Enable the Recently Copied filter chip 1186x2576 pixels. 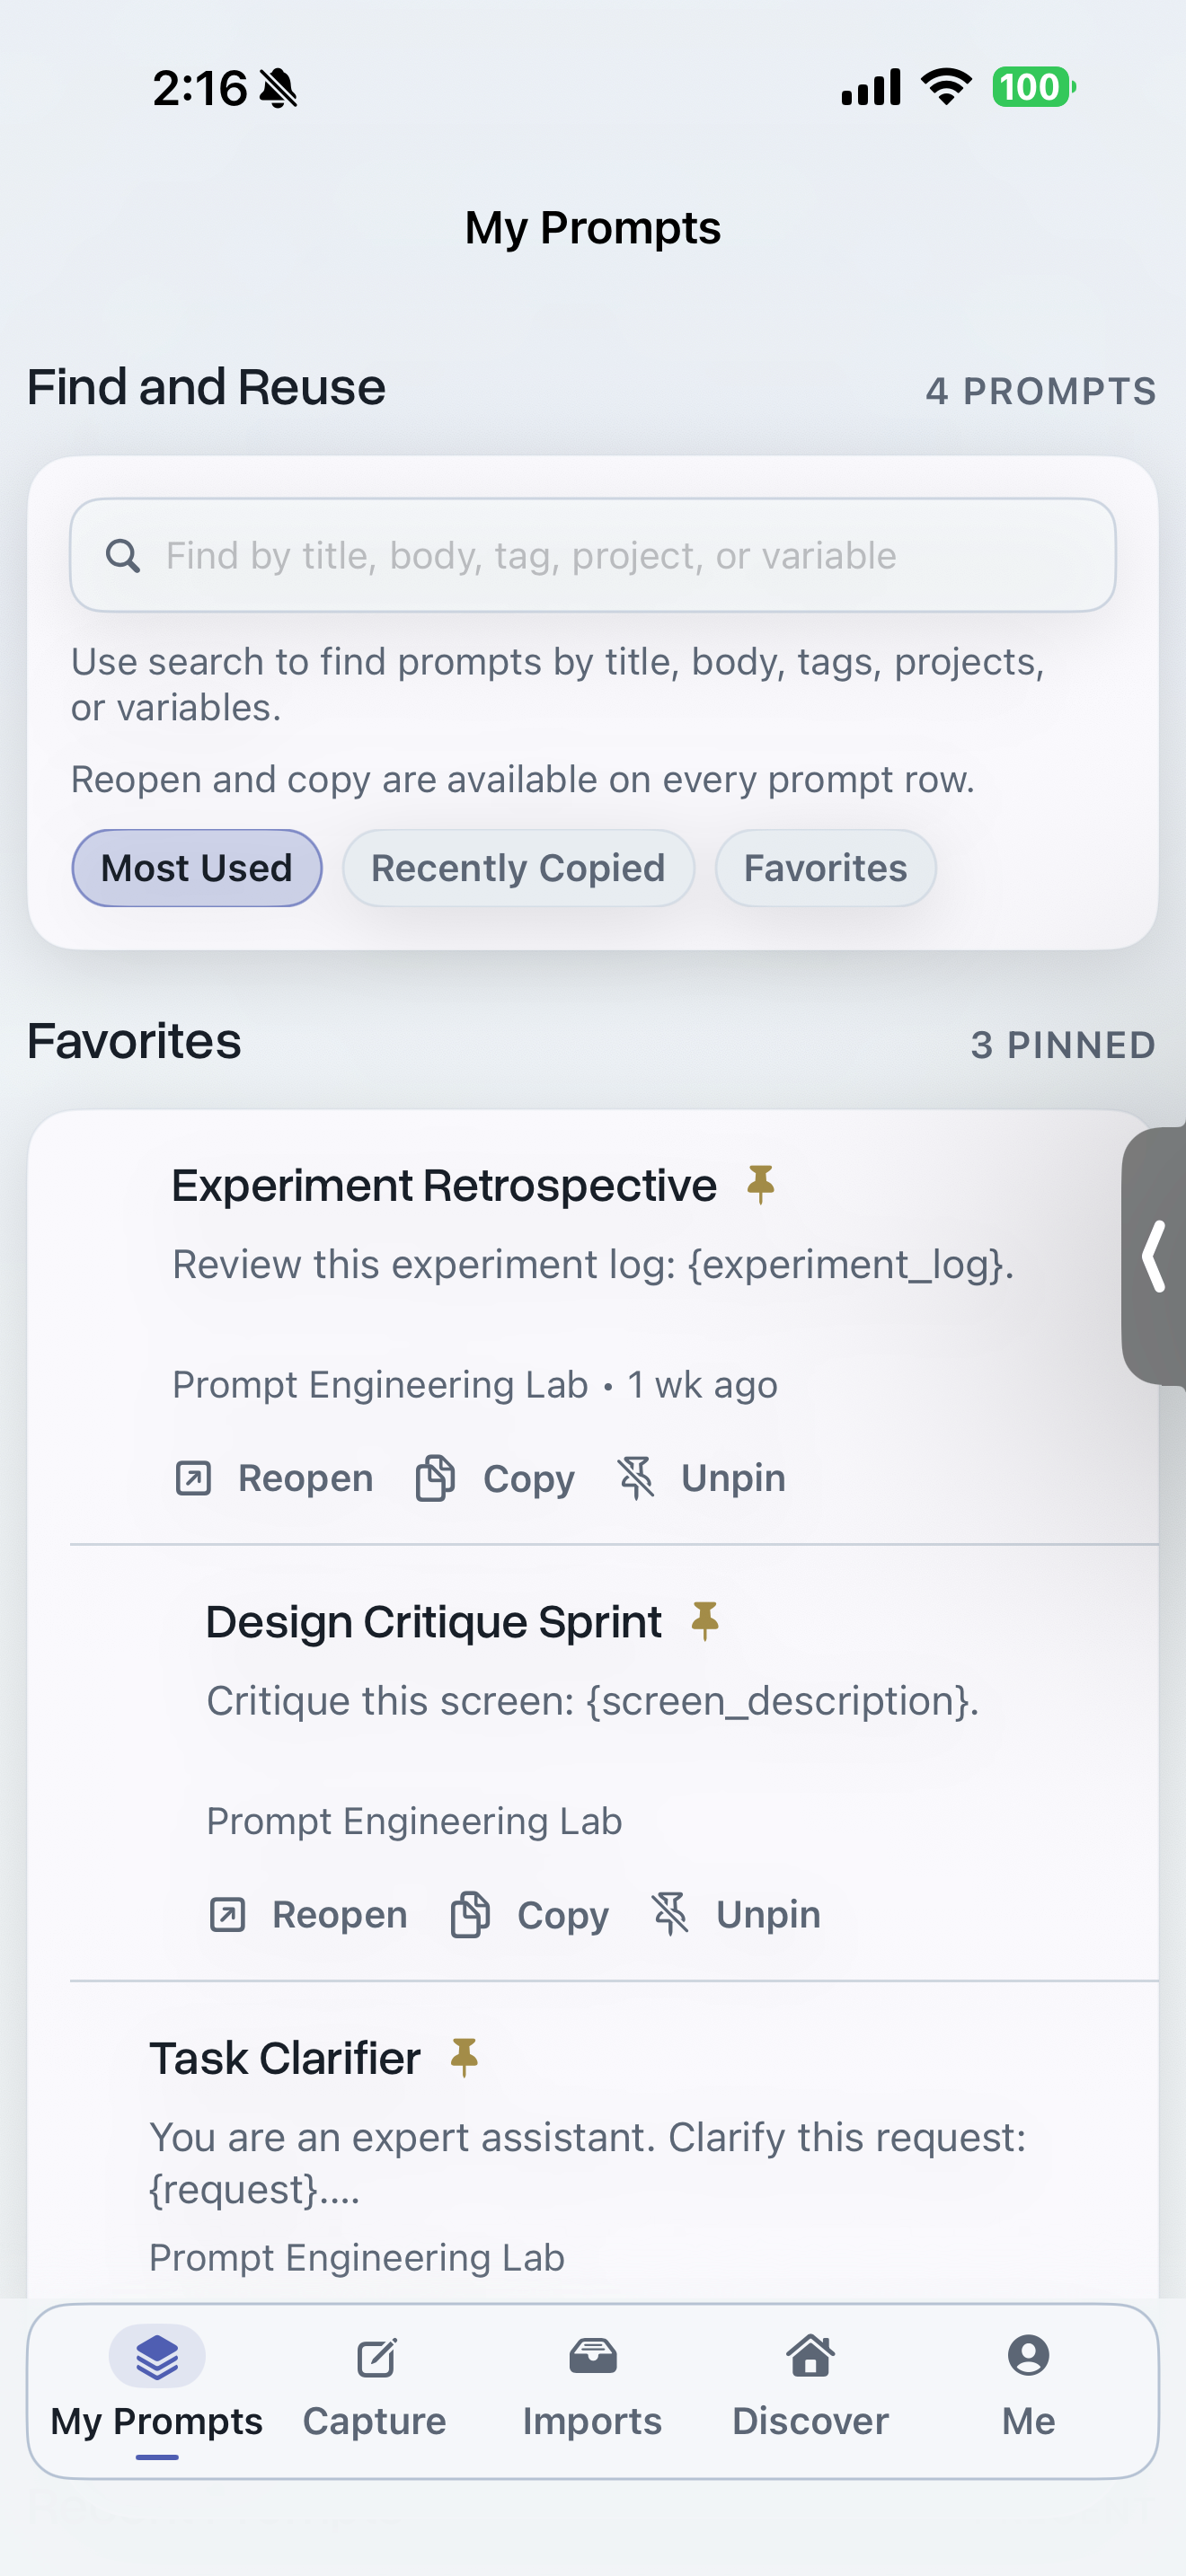518,868
